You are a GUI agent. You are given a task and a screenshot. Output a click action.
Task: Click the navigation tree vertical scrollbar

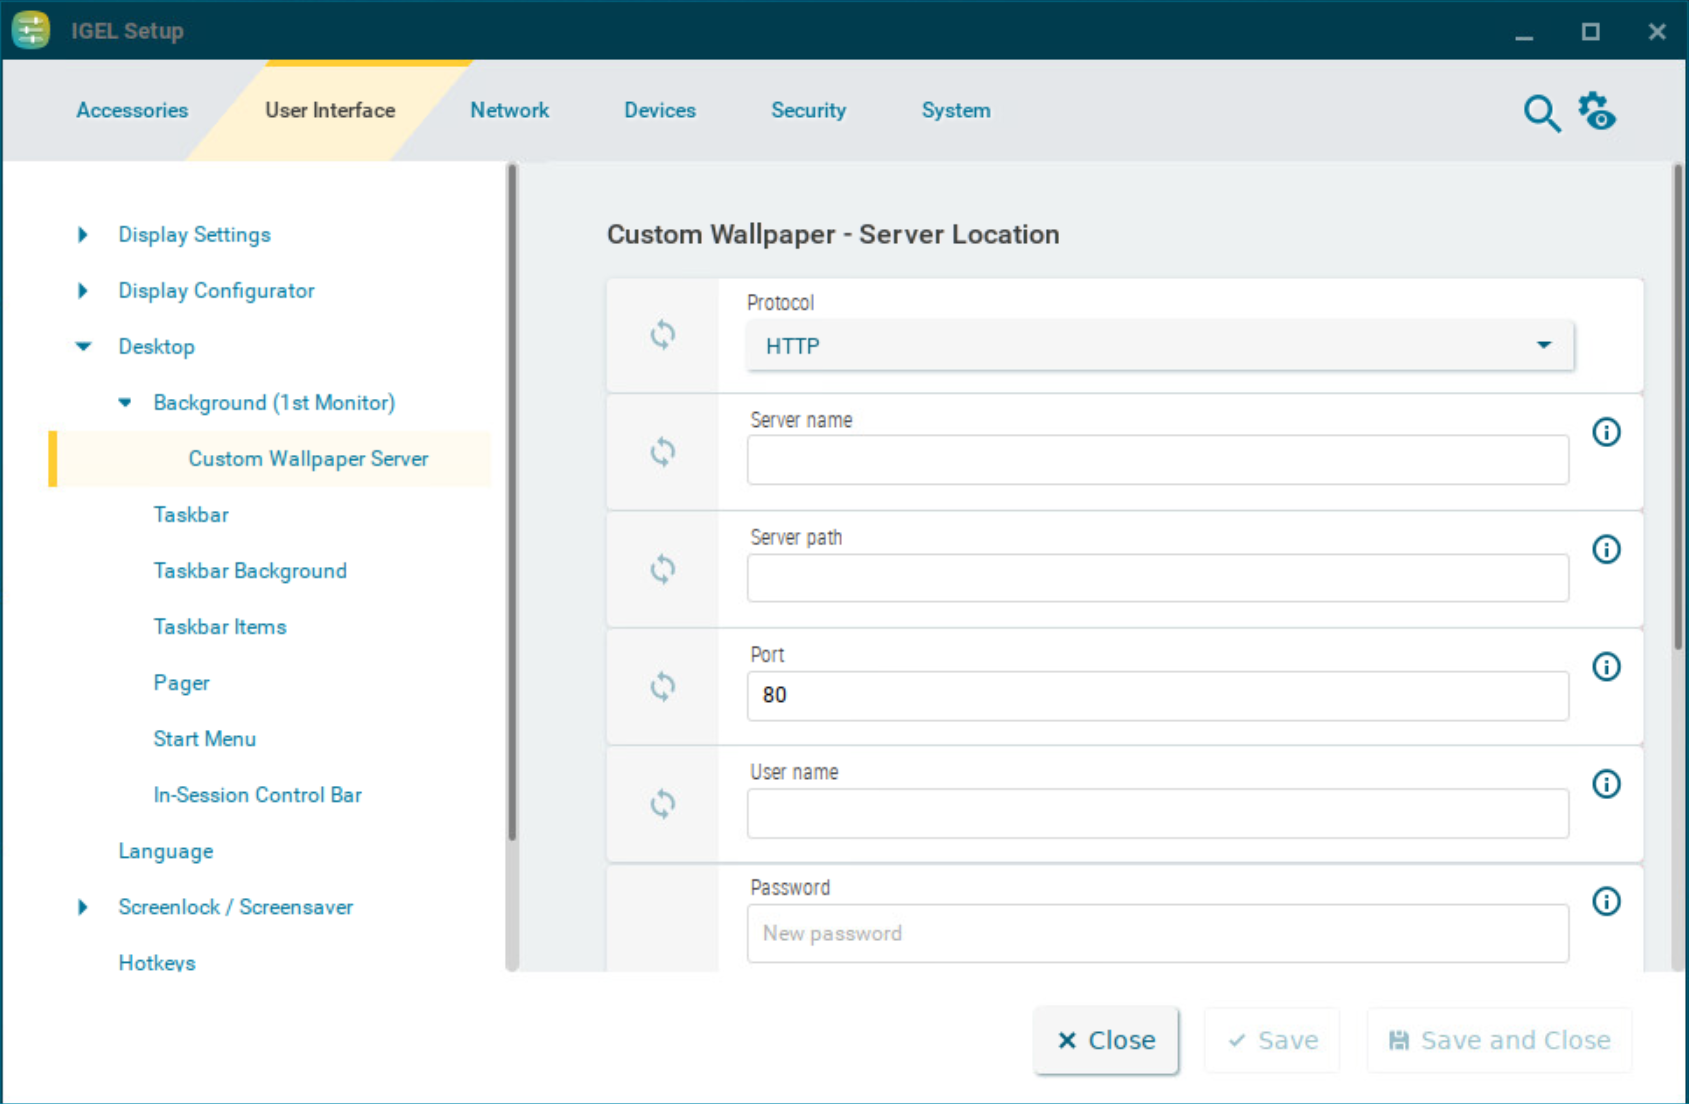(x=512, y=500)
